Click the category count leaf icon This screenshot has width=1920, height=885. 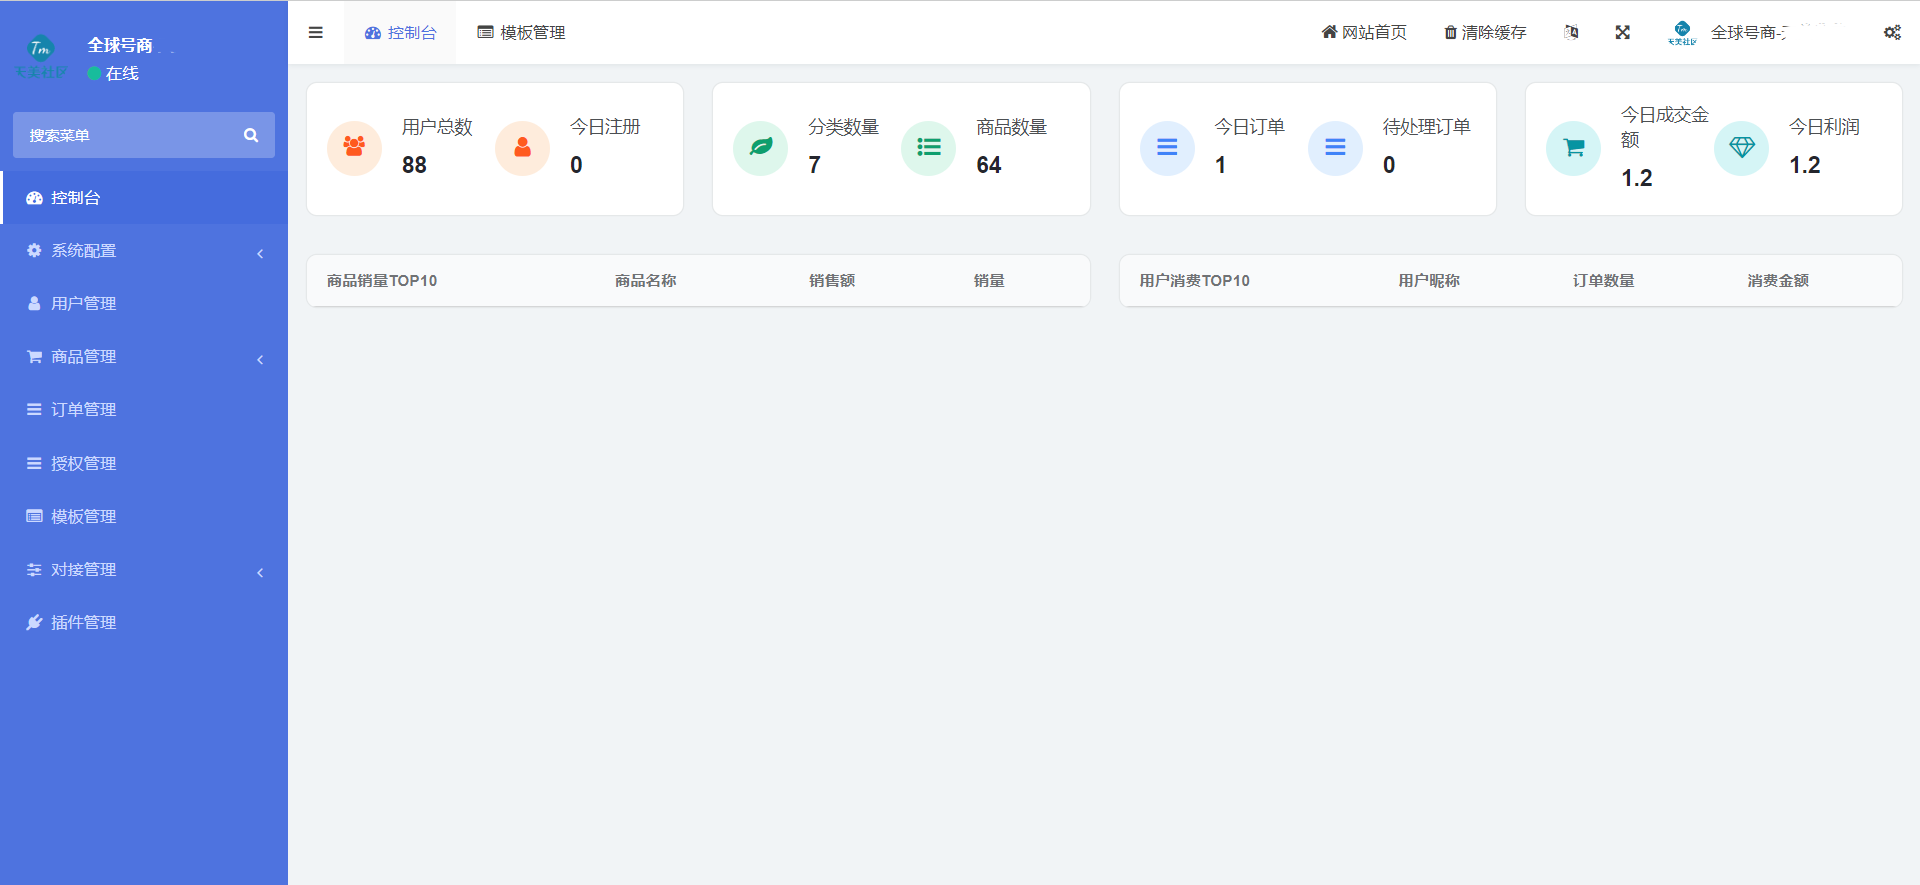pyautogui.click(x=760, y=148)
